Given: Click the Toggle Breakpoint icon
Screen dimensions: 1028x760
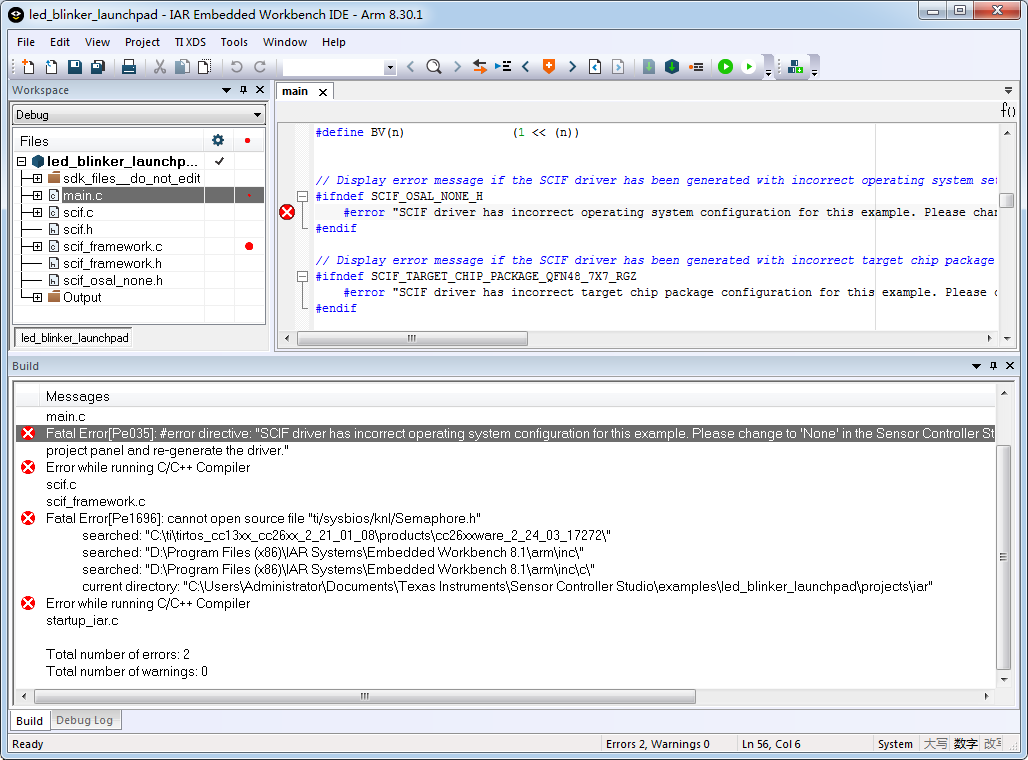Looking at the screenshot, I should pos(696,66).
